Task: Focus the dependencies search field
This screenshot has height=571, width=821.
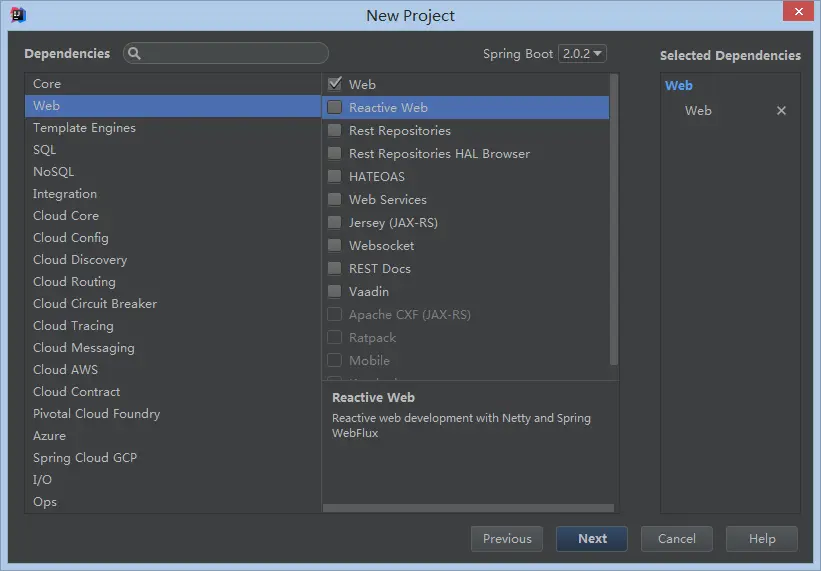Action: click(x=226, y=53)
